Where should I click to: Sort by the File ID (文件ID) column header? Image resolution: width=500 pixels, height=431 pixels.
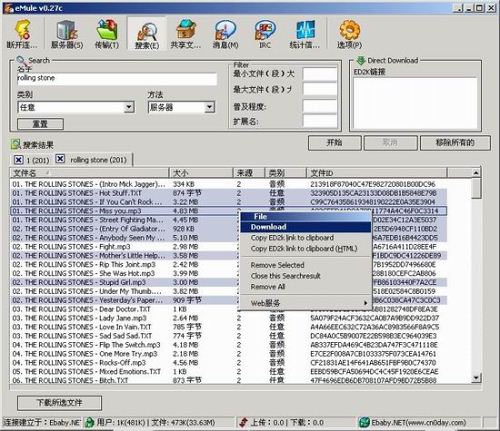pyautogui.click(x=377, y=173)
